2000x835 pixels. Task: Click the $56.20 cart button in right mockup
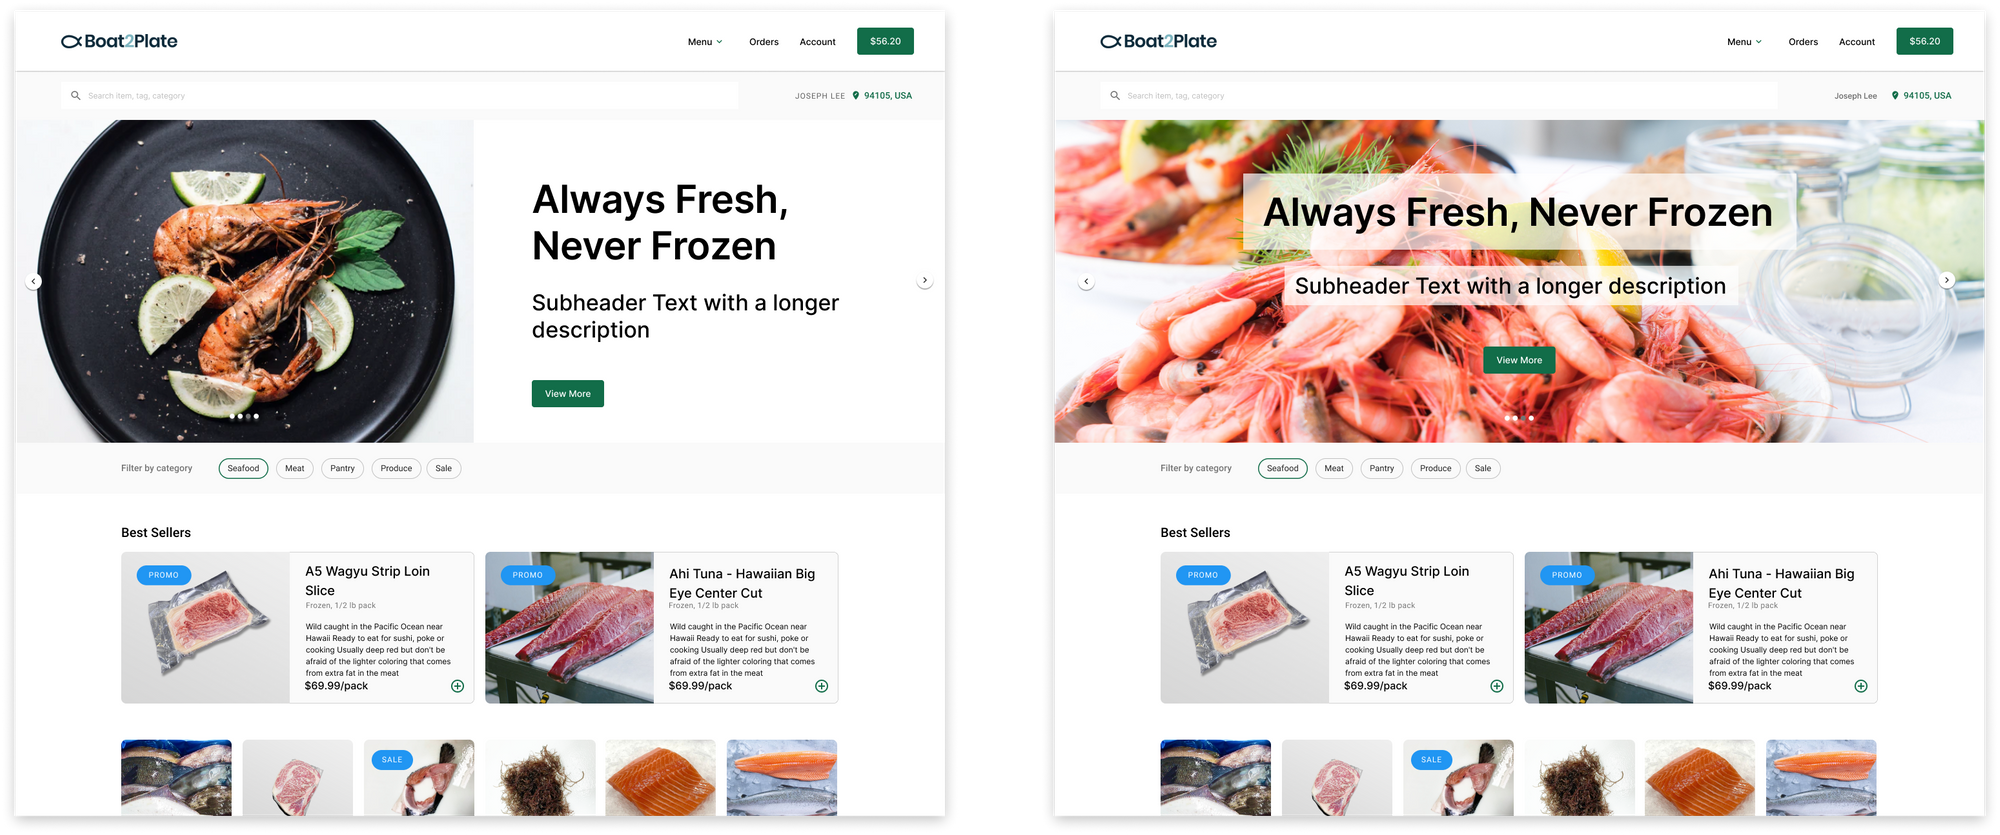1925,41
